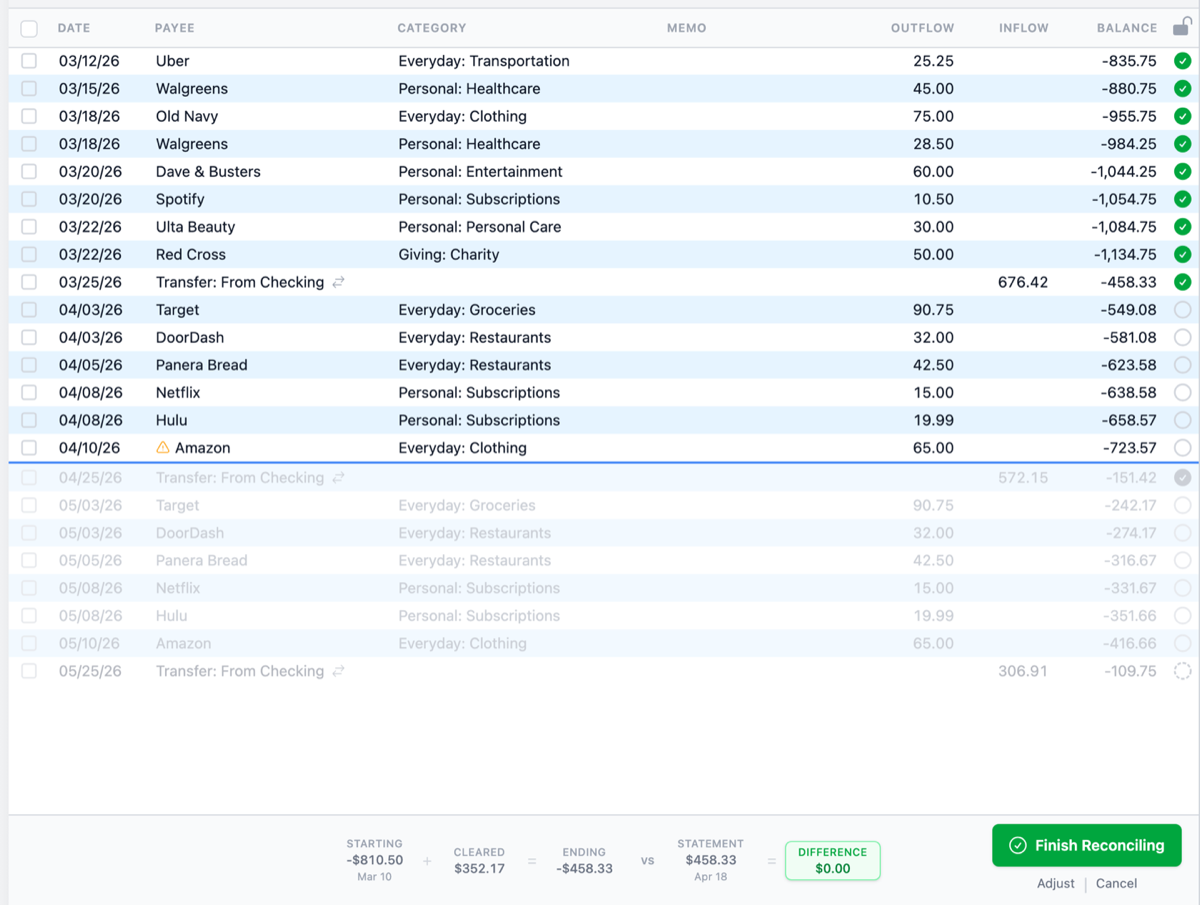The image size is (1200, 905).
Task: Click cleared circle on 05/10/26 Amazon row
Action: [1182, 644]
